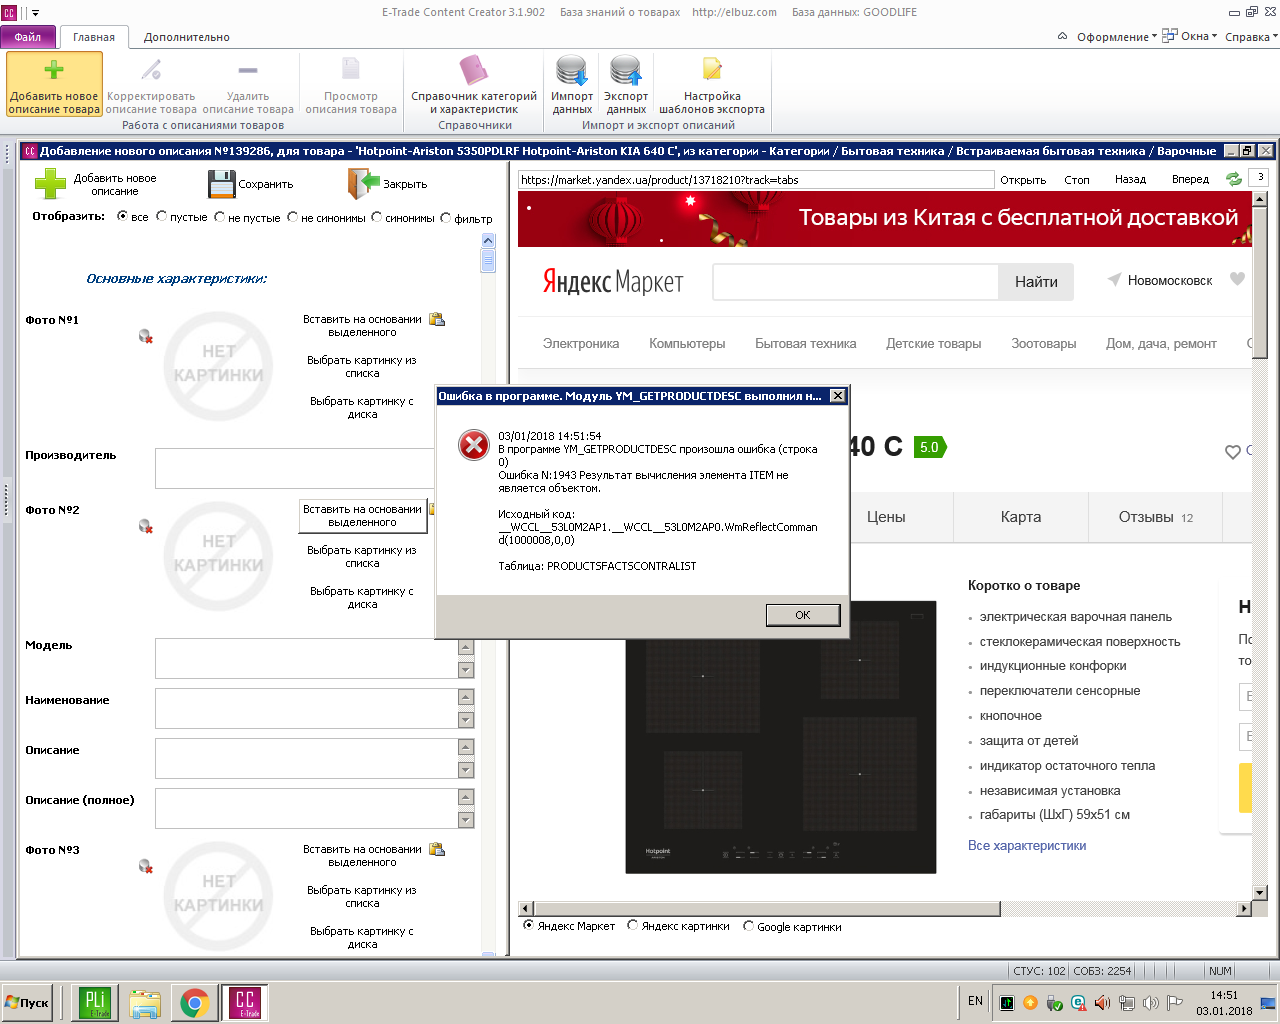1280x1024 pixels.
Task: Click down arrow on Наименование field
Action: pos(466,720)
